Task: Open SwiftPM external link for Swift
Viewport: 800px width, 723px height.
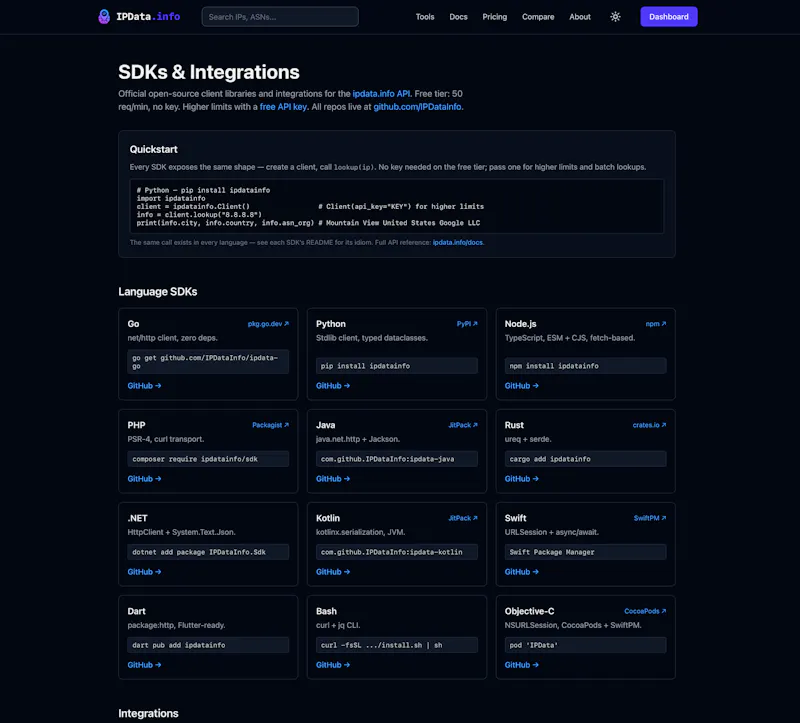Action: [650, 518]
